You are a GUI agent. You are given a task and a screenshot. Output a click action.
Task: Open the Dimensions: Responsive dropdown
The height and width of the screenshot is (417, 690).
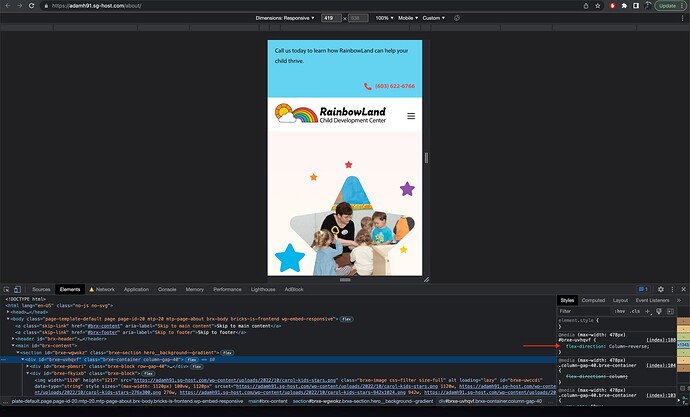pyautogui.click(x=285, y=18)
